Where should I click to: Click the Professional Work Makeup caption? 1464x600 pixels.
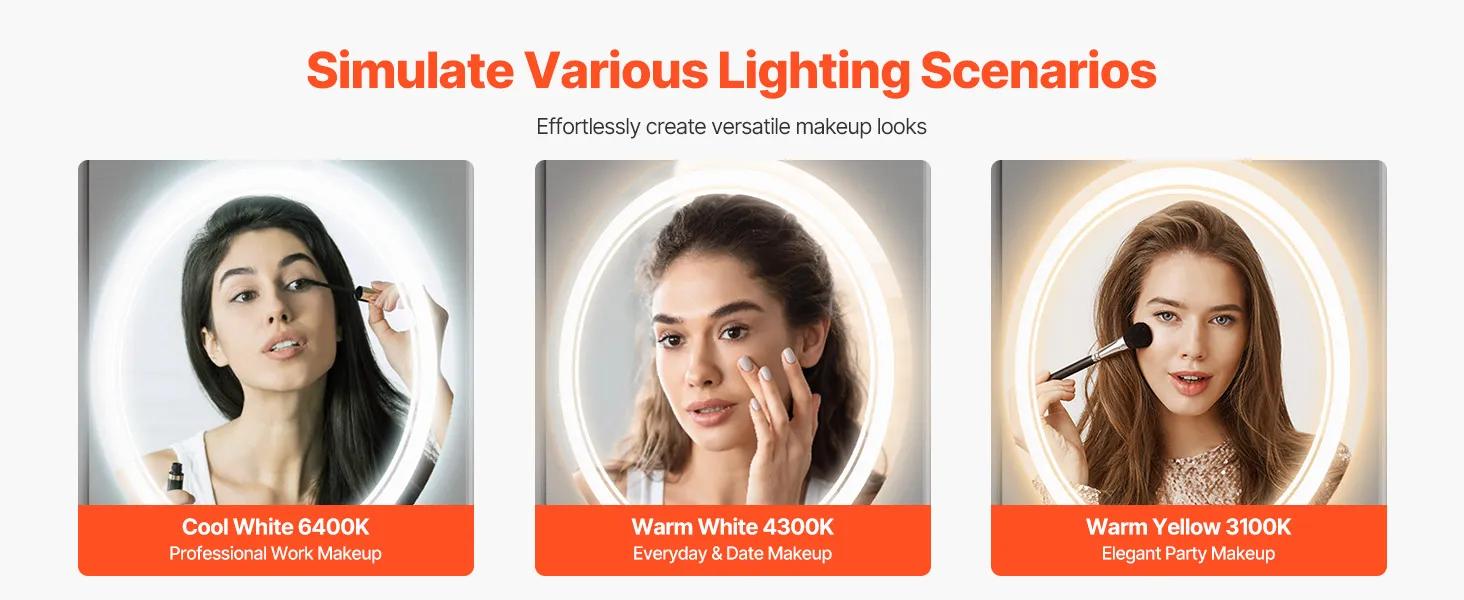pos(275,553)
